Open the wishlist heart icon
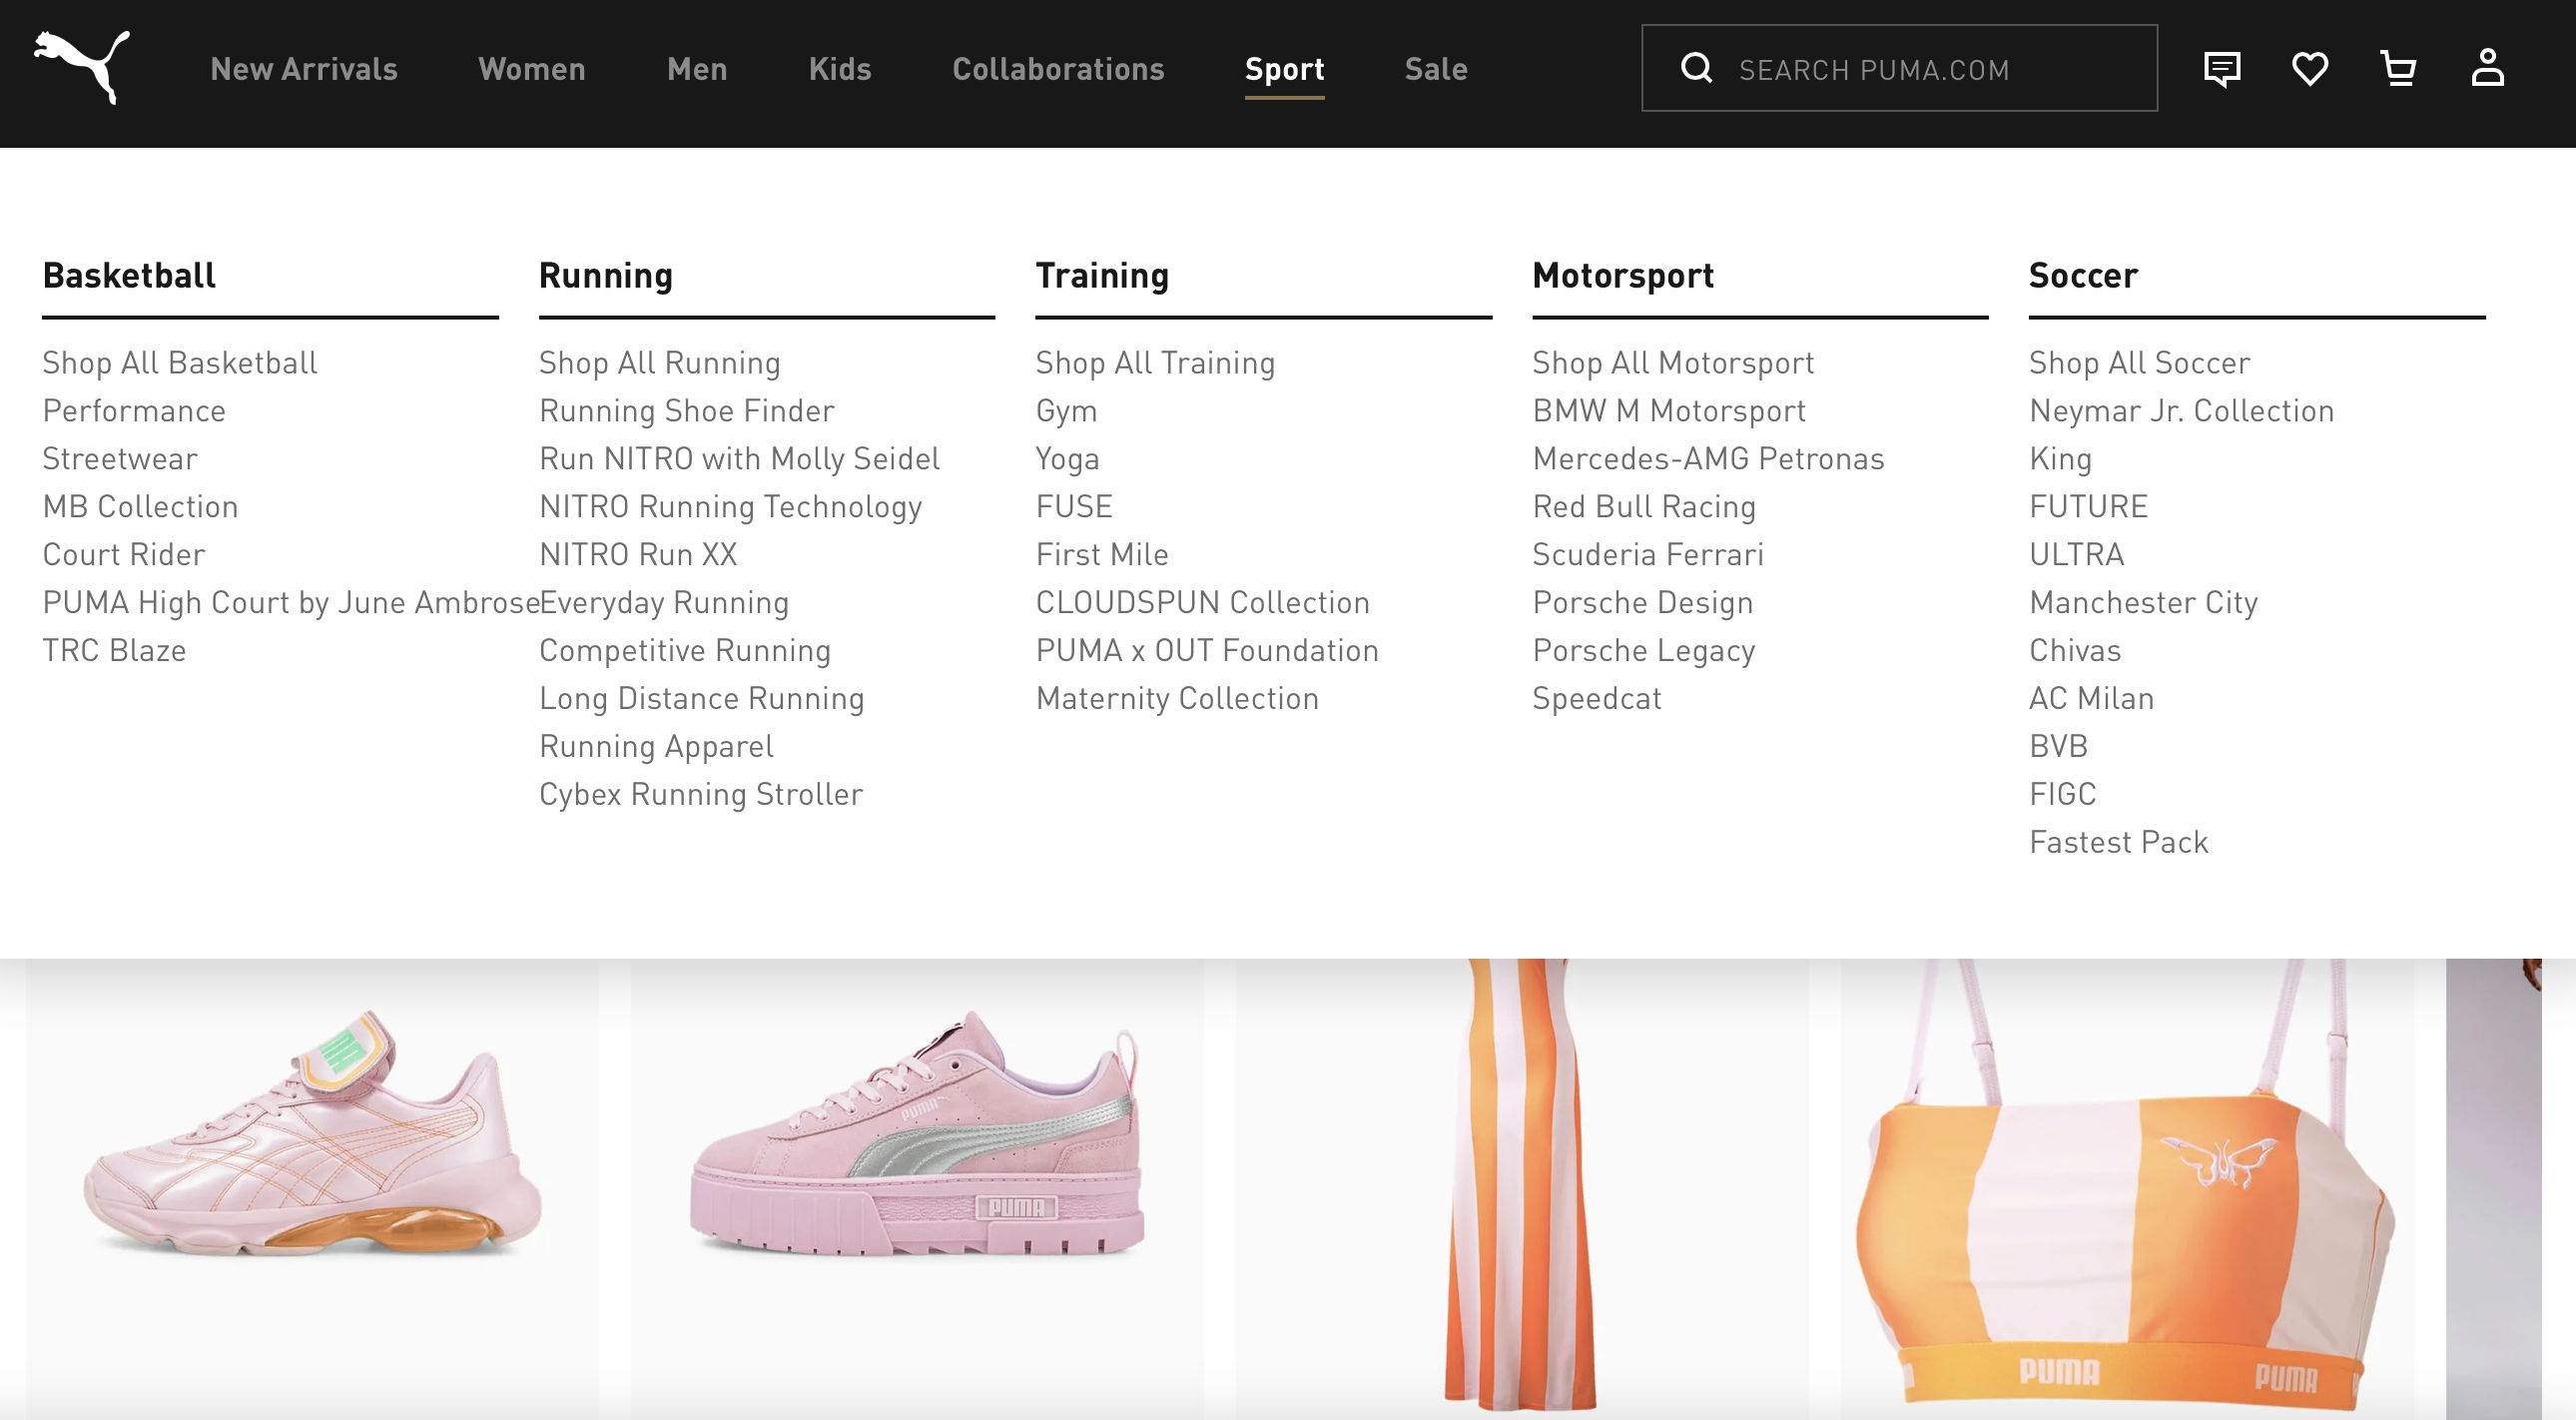This screenshot has height=1420, width=2576. (x=2309, y=69)
